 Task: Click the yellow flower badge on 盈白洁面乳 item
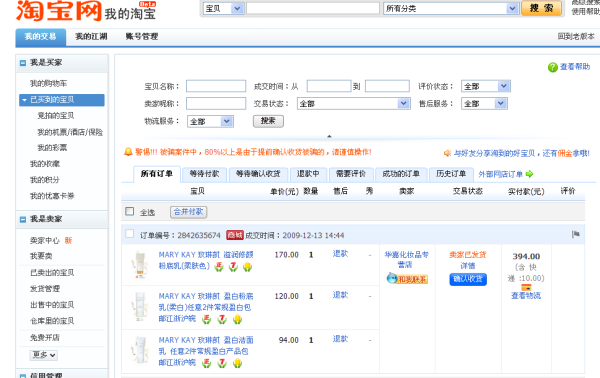coord(237,363)
